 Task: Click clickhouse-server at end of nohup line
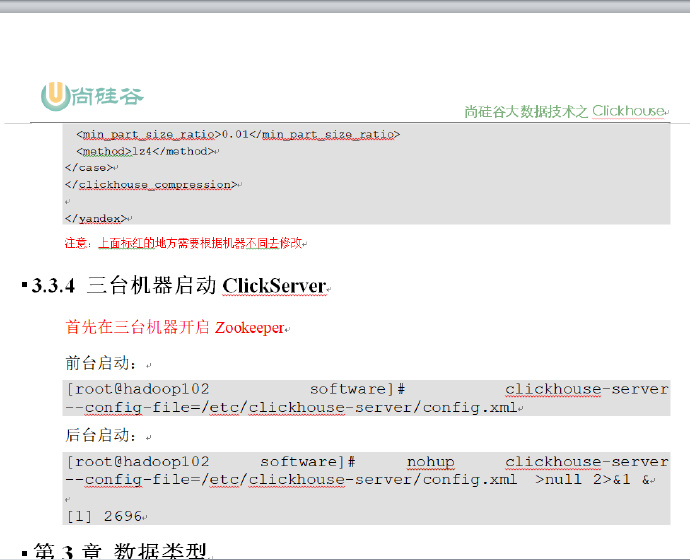pos(587,462)
